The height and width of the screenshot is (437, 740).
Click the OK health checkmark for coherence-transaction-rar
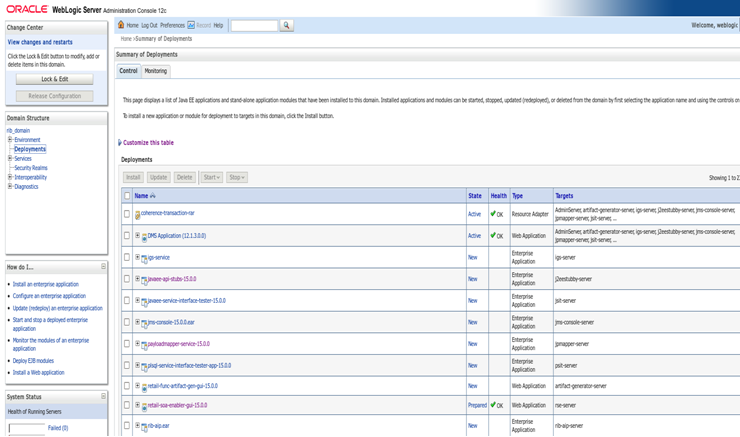[x=493, y=214]
